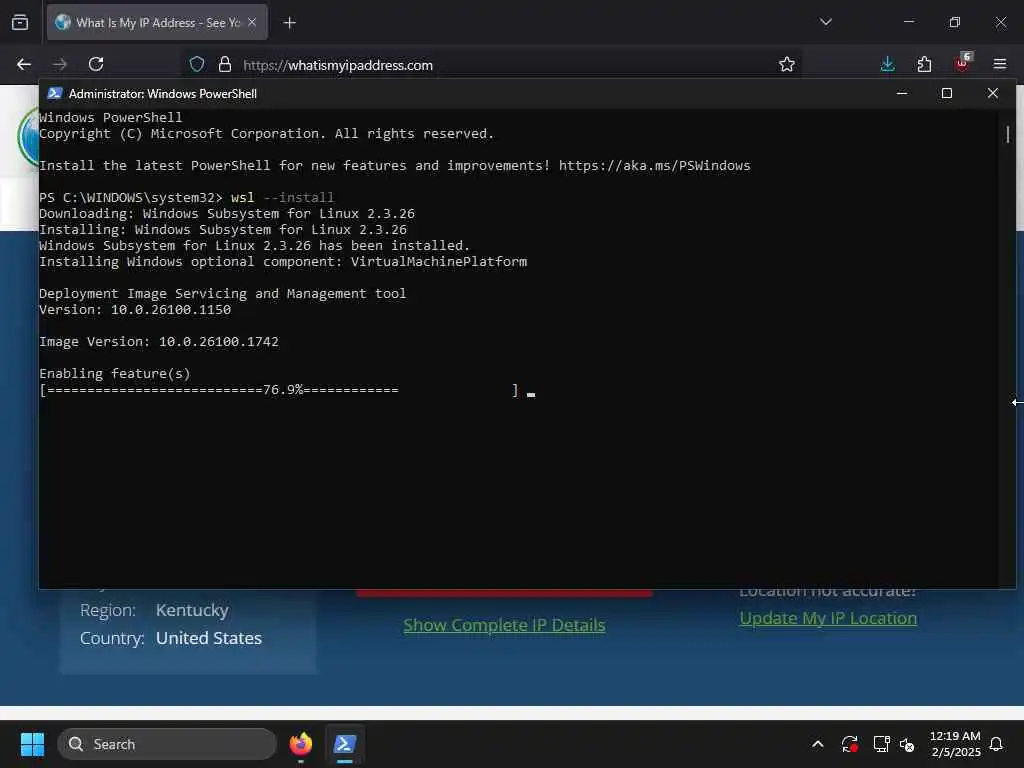Open the Windows Start menu
Viewport: 1024px width, 768px height.
click(32, 744)
